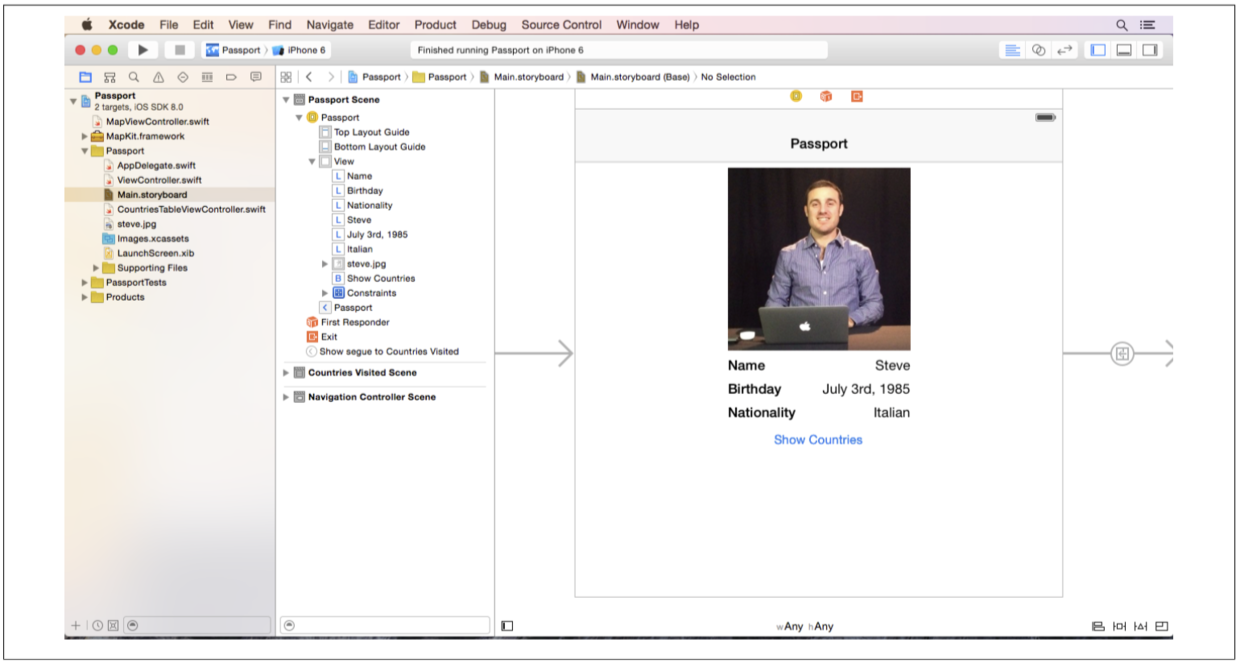The height and width of the screenshot is (663, 1240).
Task: Toggle the Debug area panel
Action: pyautogui.click(x=1124, y=50)
